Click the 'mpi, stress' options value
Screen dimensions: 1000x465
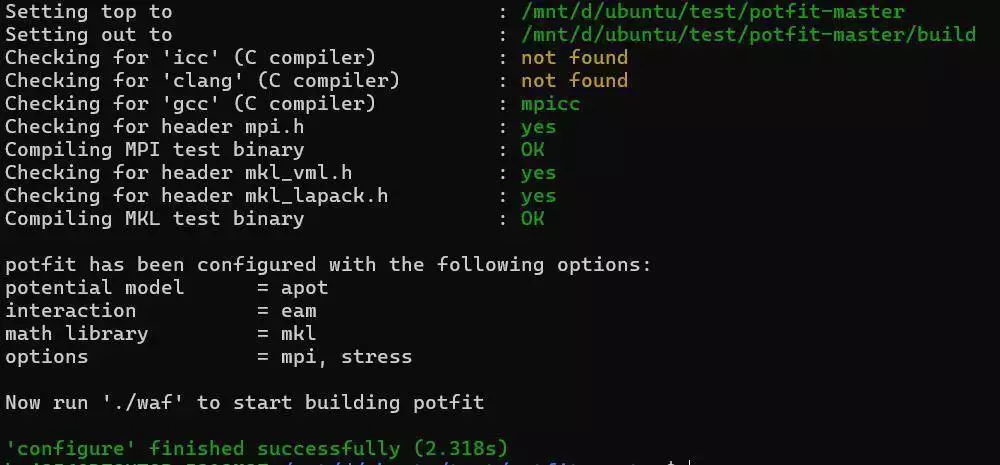point(346,357)
